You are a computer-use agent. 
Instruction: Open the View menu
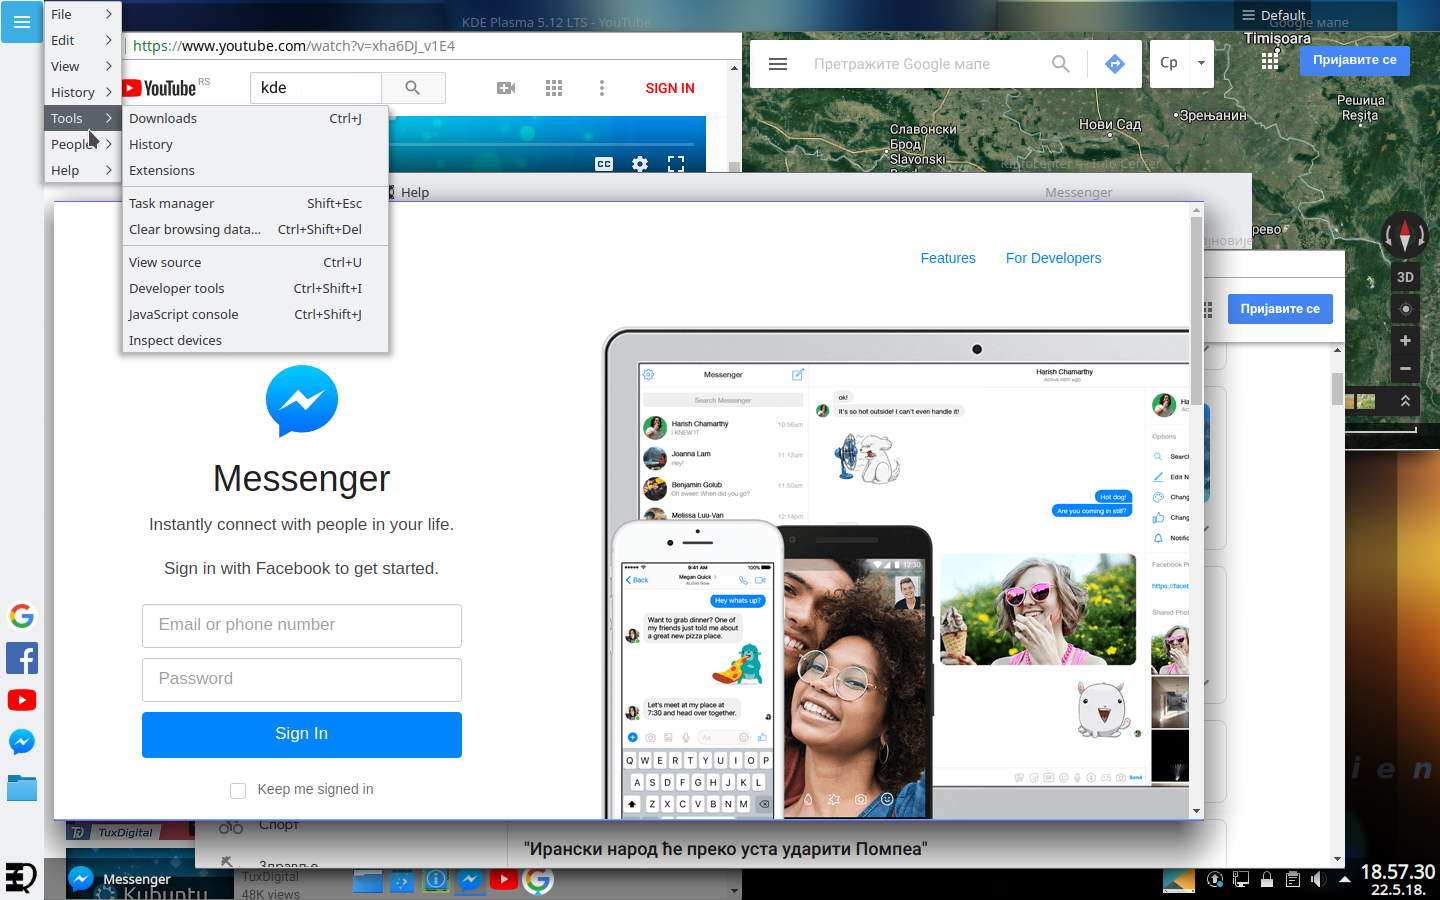pos(82,66)
